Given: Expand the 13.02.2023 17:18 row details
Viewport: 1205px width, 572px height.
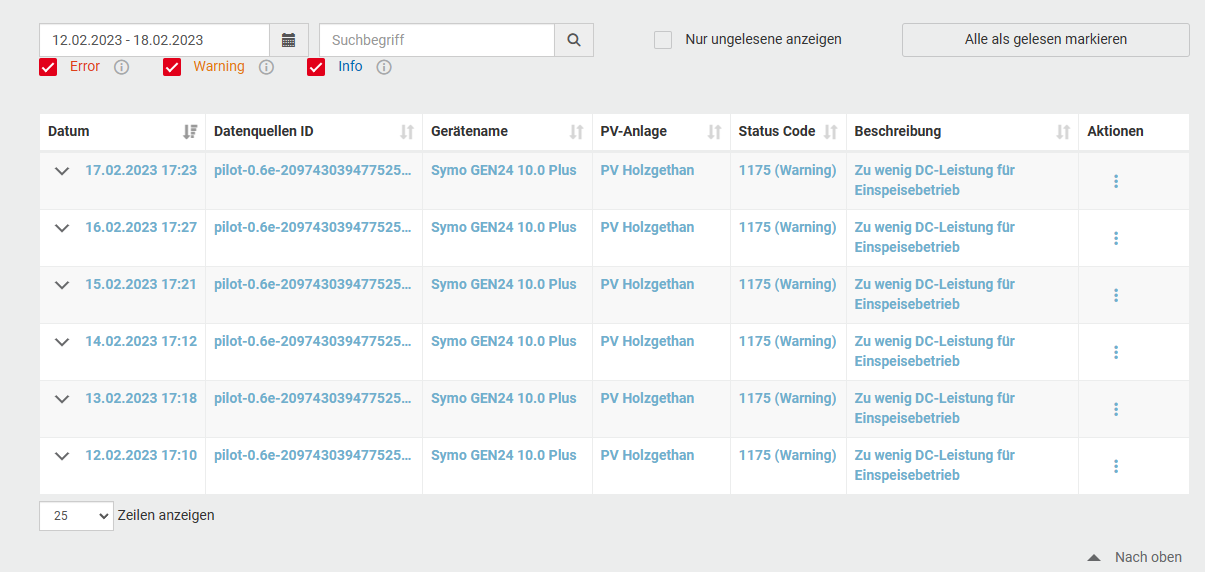Looking at the screenshot, I should pyautogui.click(x=62, y=399).
